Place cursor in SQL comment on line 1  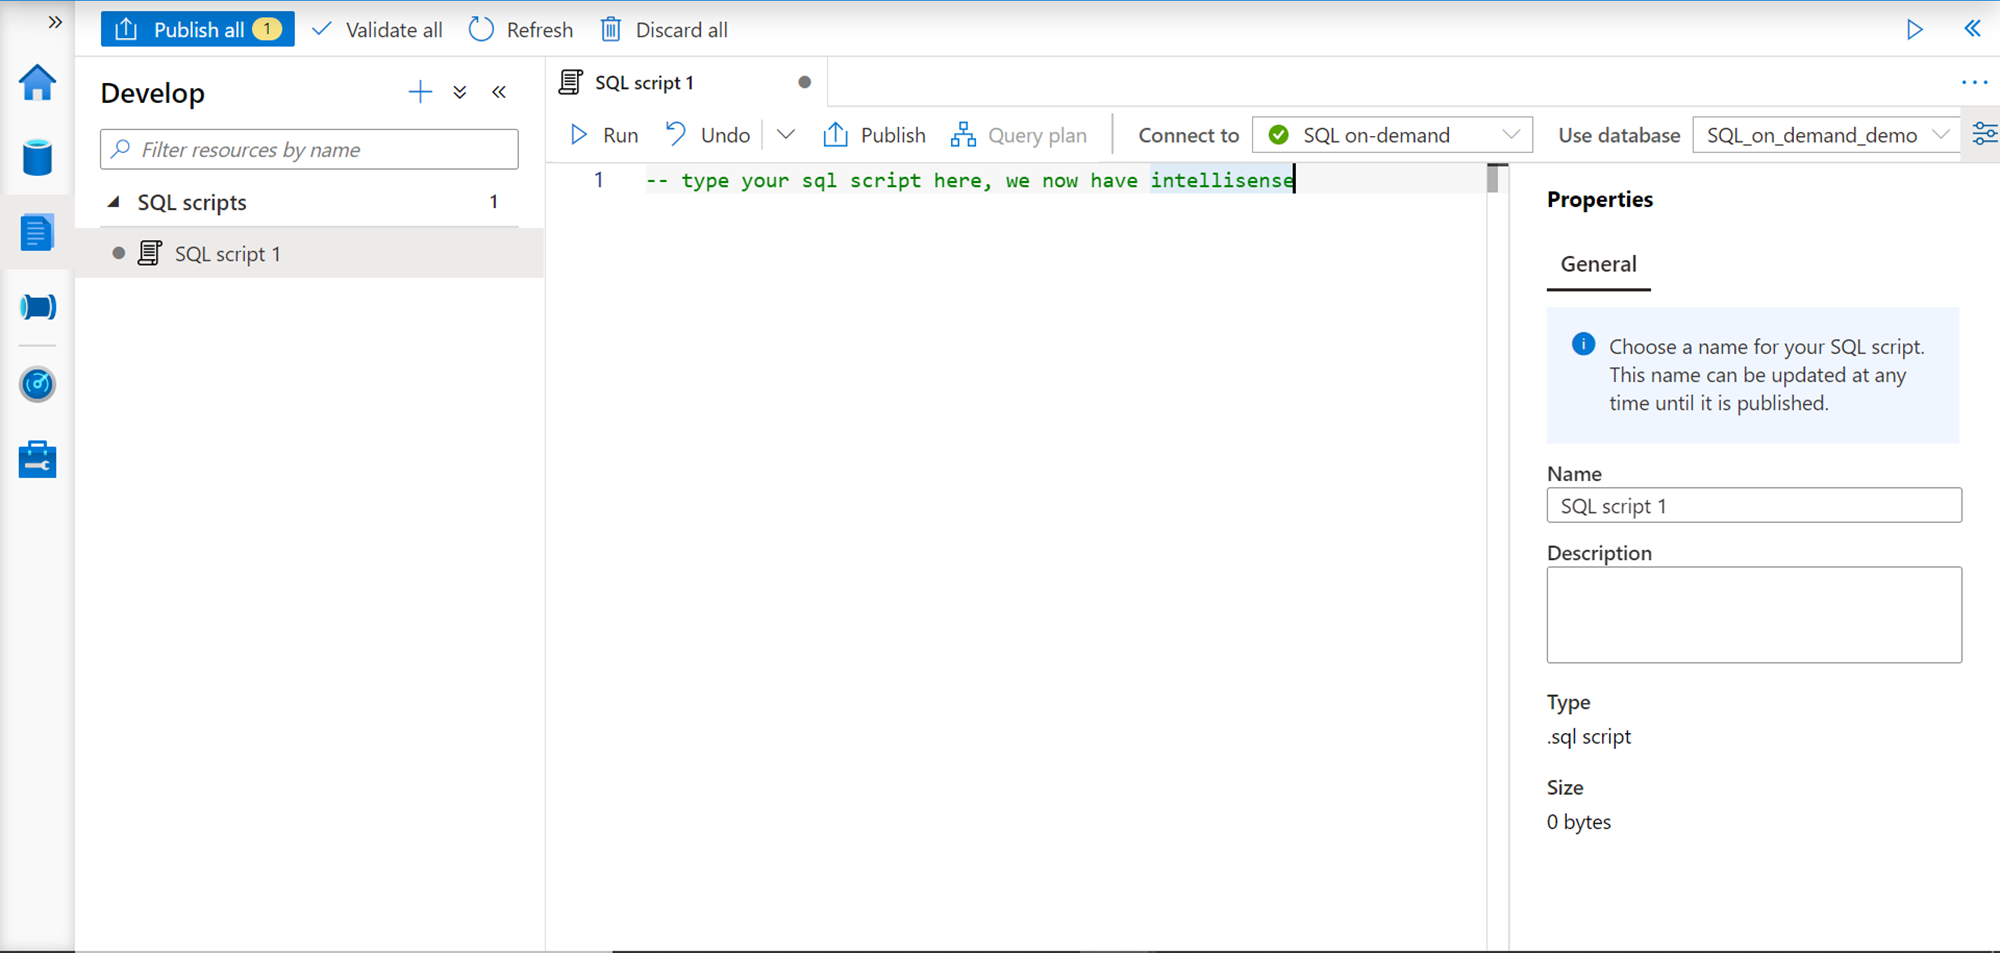970,180
